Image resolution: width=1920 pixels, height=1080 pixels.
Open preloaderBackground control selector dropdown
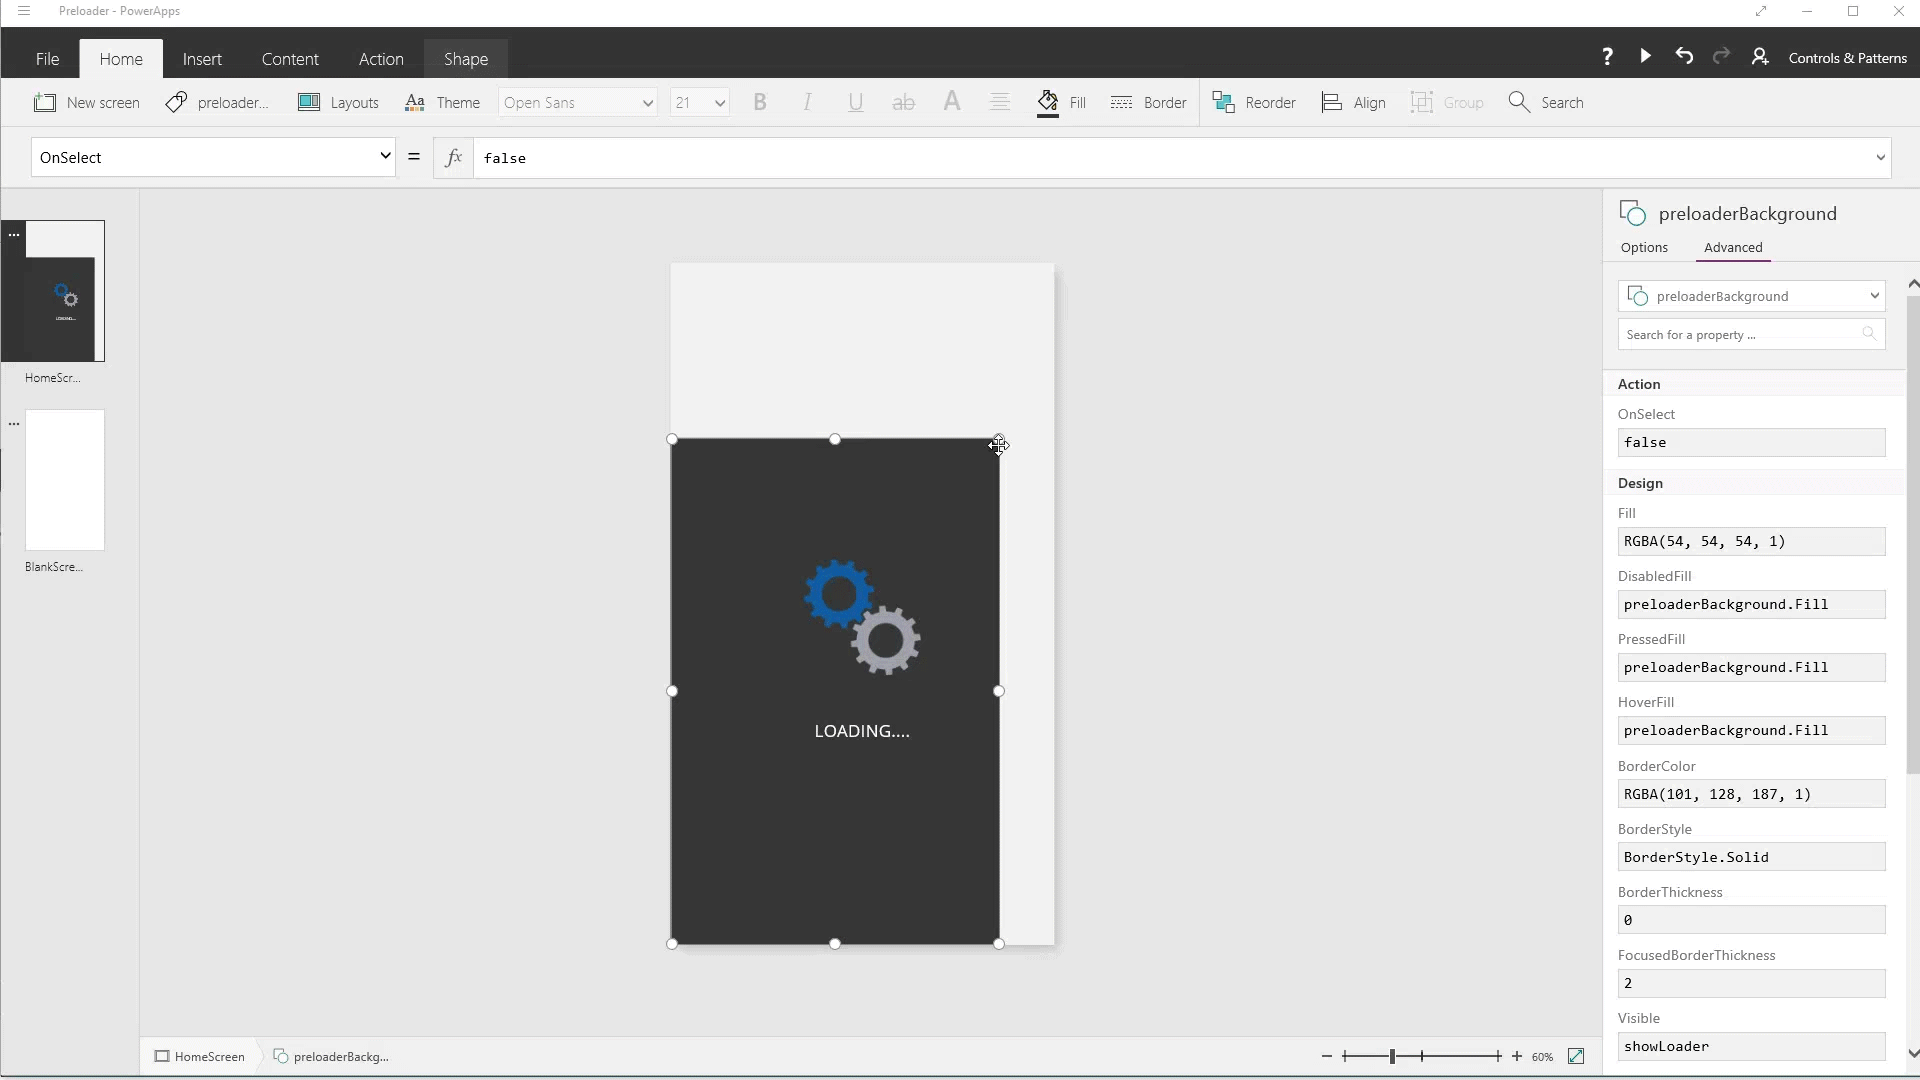(x=1873, y=296)
